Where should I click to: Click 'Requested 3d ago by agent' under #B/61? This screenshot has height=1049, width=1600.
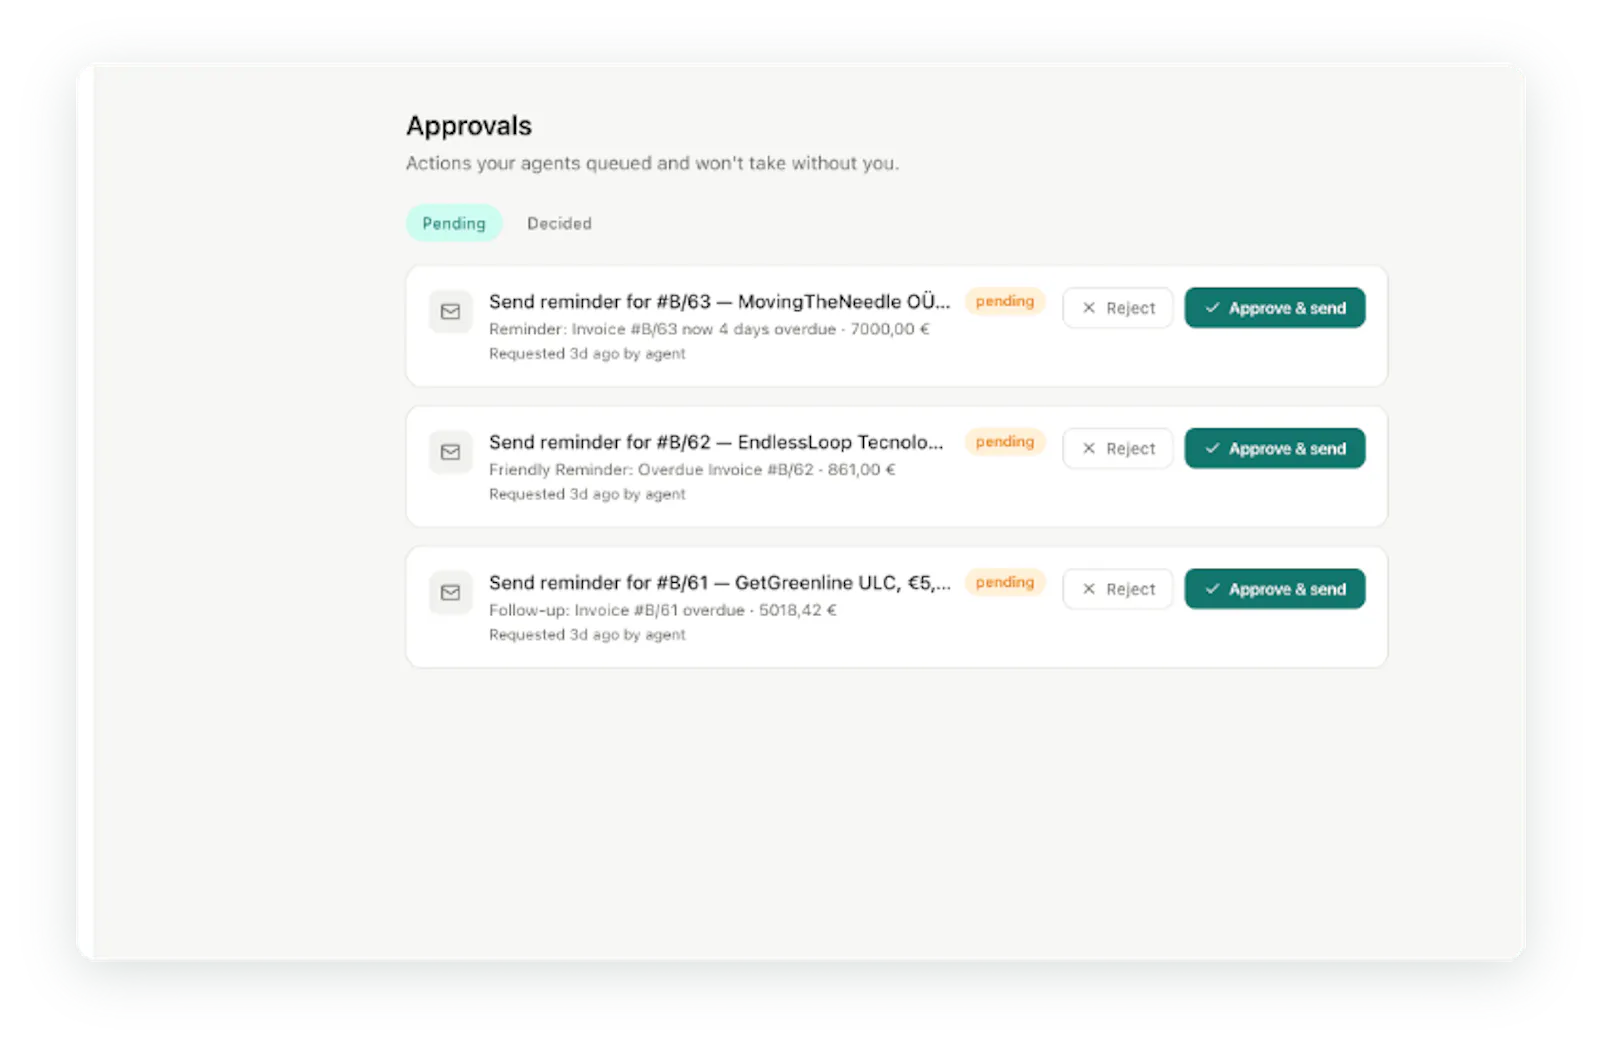(x=587, y=635)
